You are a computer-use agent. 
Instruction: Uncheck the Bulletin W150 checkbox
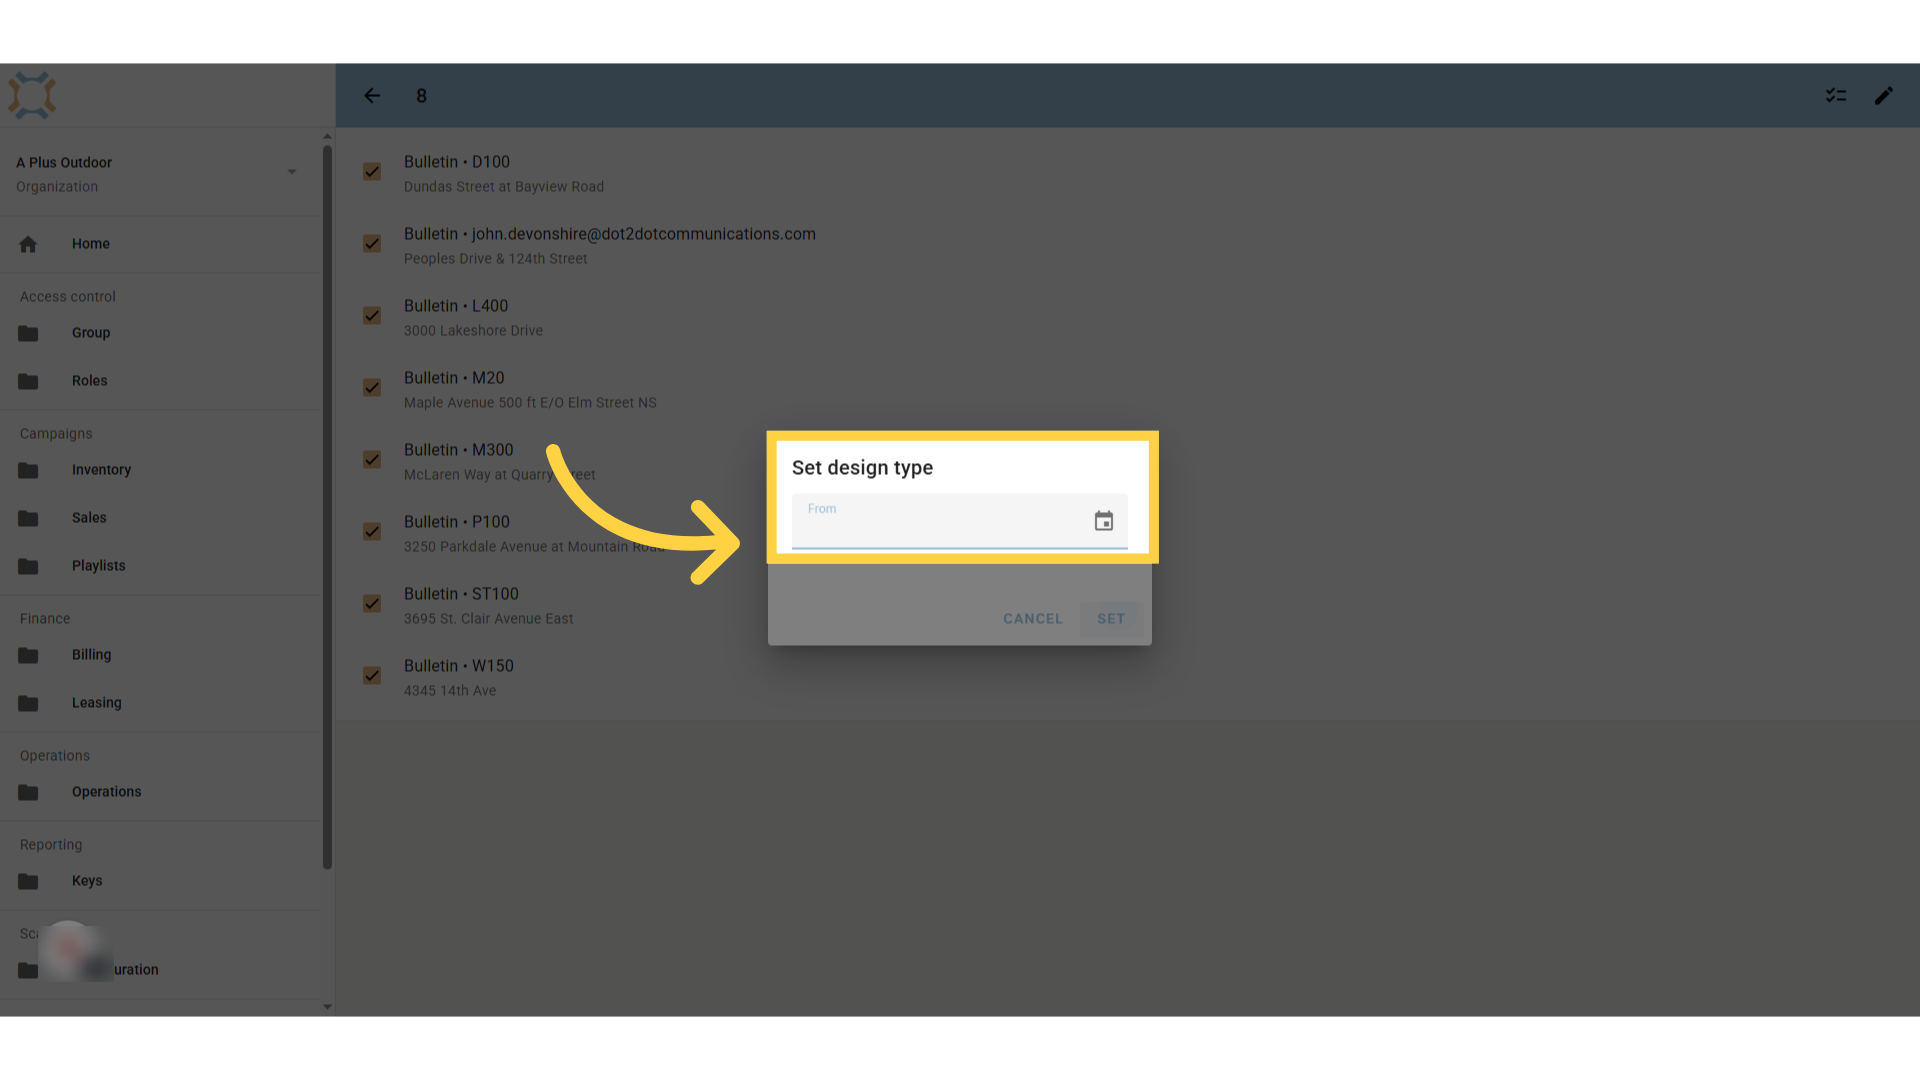pyautogui.click(x=372, y=676)
